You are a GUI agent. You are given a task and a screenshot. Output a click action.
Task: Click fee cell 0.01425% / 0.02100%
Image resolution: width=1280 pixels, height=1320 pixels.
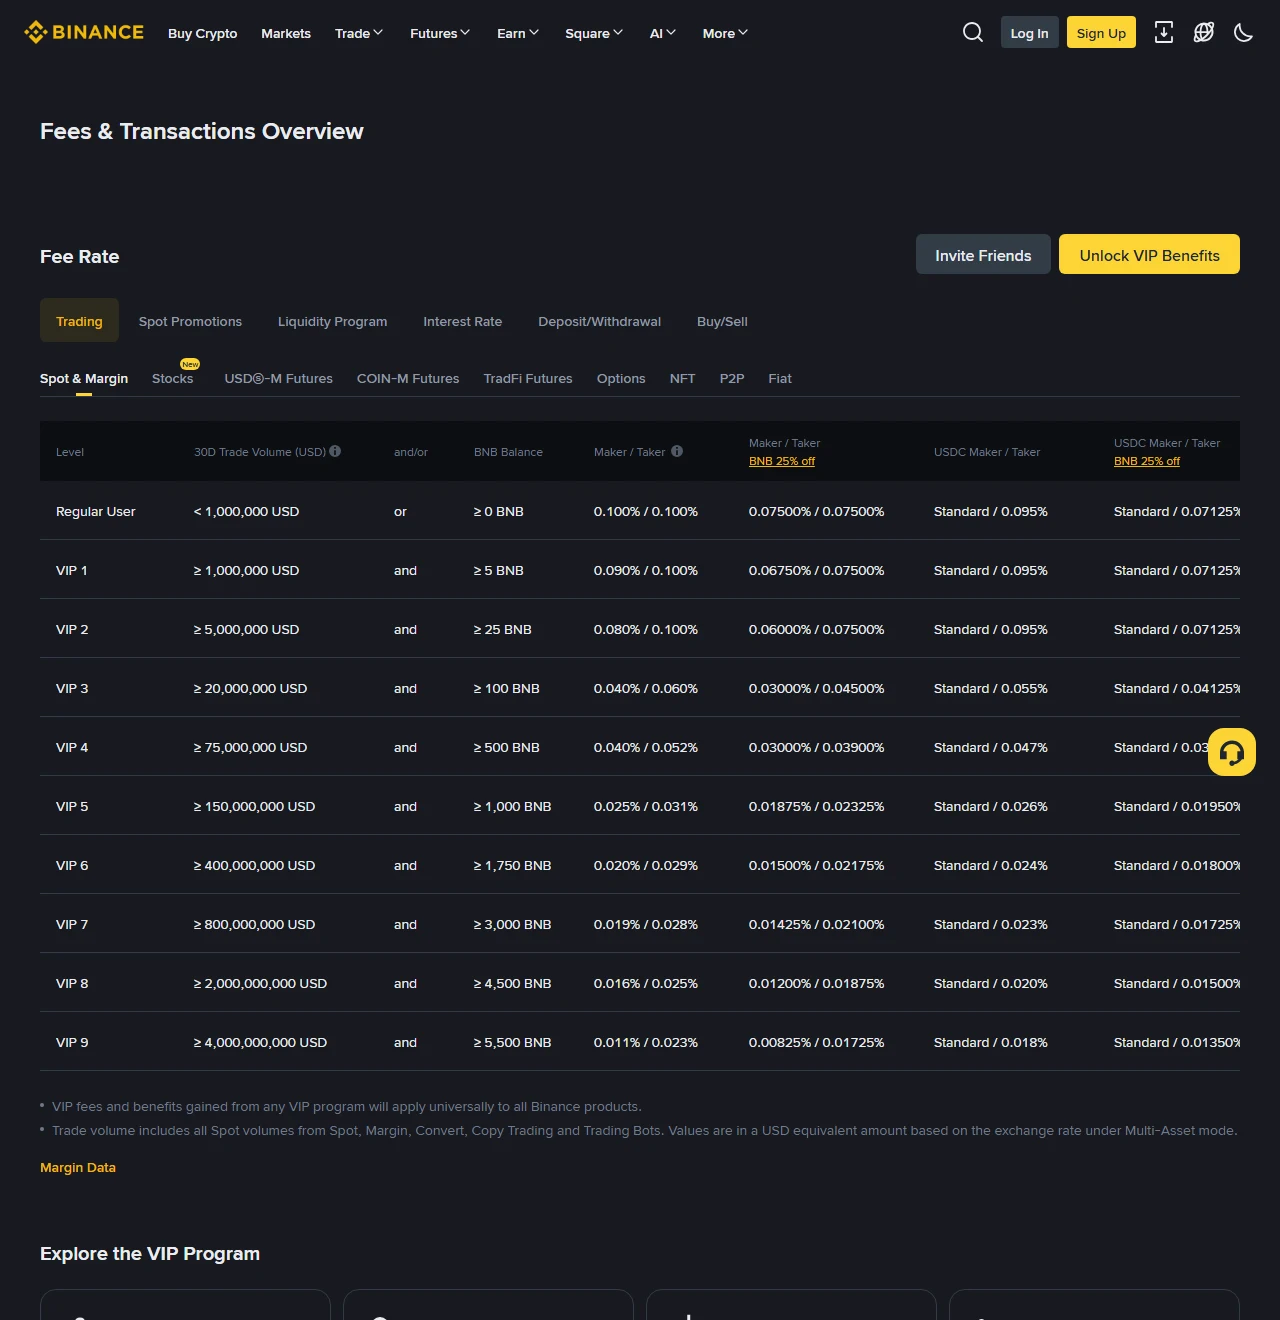click(816, 924)
